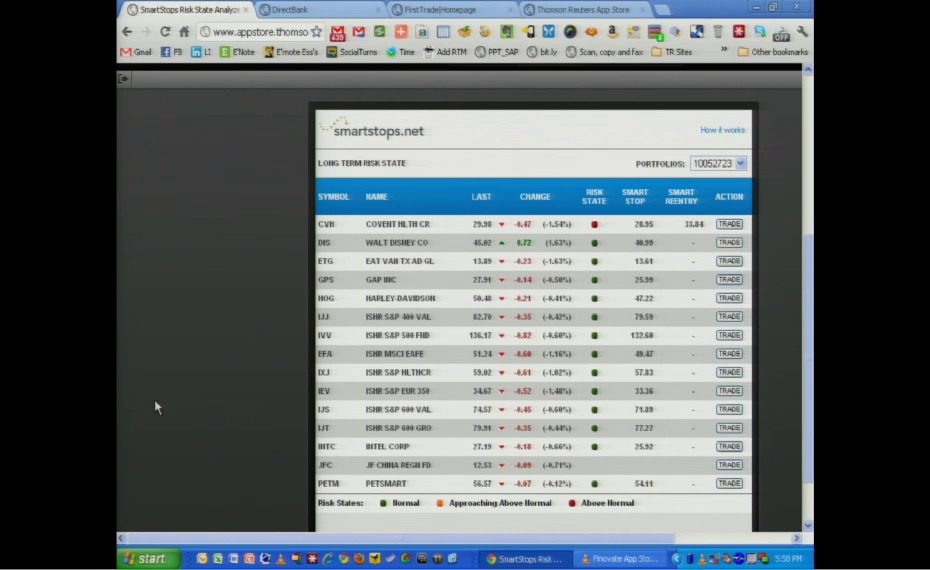Click TRADE button for INTC row
This screenshot has width=930, height=570.
(729, 447)
